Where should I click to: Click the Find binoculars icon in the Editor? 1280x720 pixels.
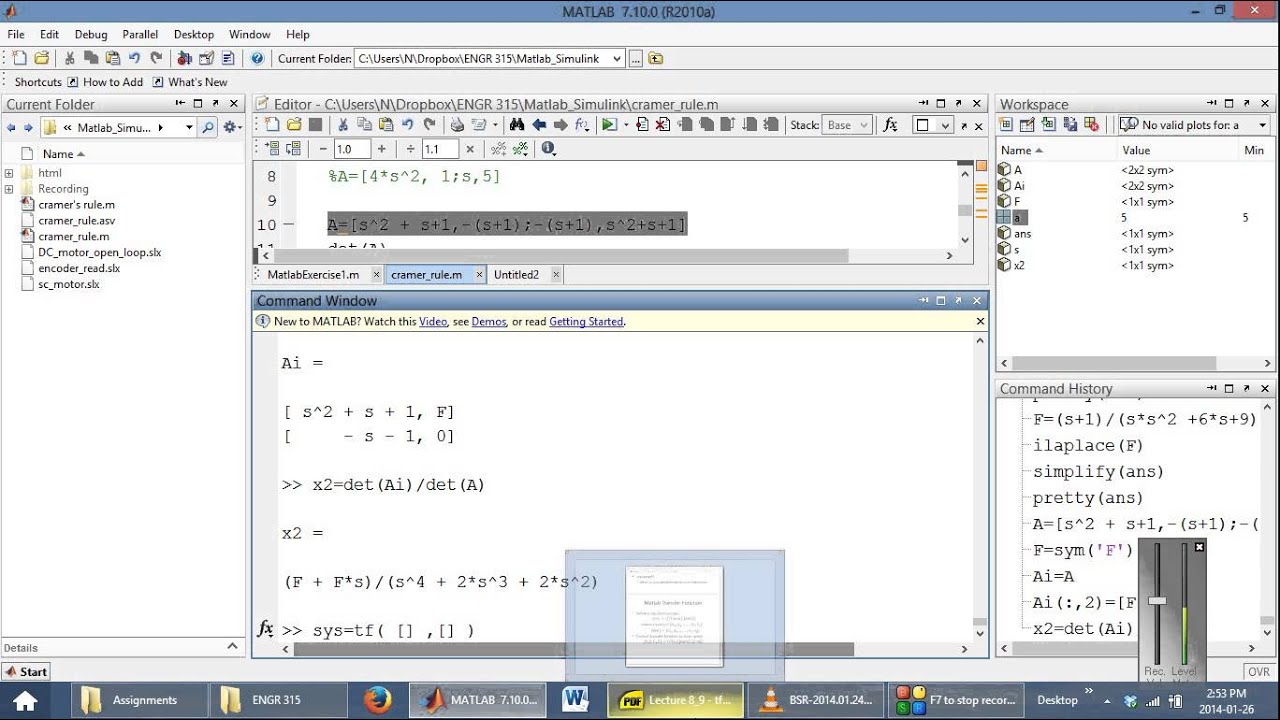tap(517, 125)
